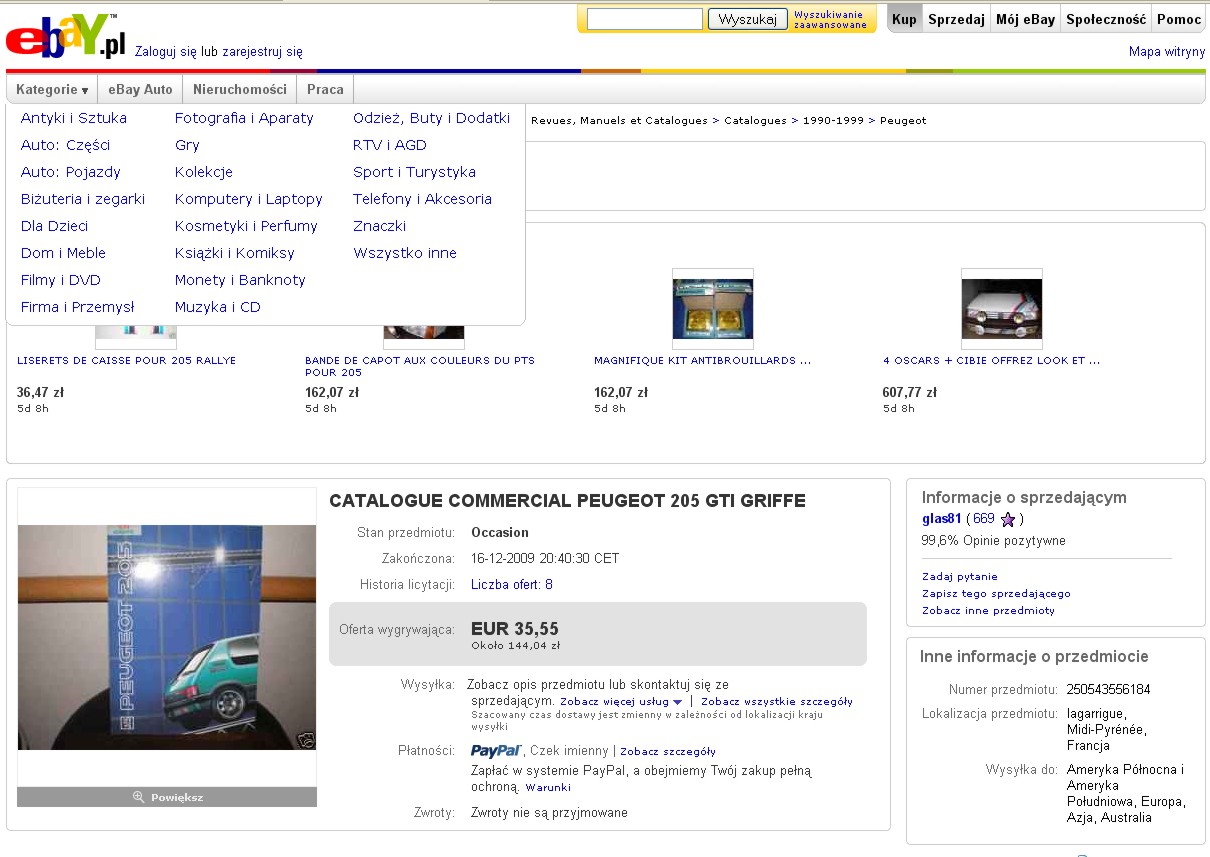
Task: Open the eBay Auto tab
Action: tap(140, 89)
